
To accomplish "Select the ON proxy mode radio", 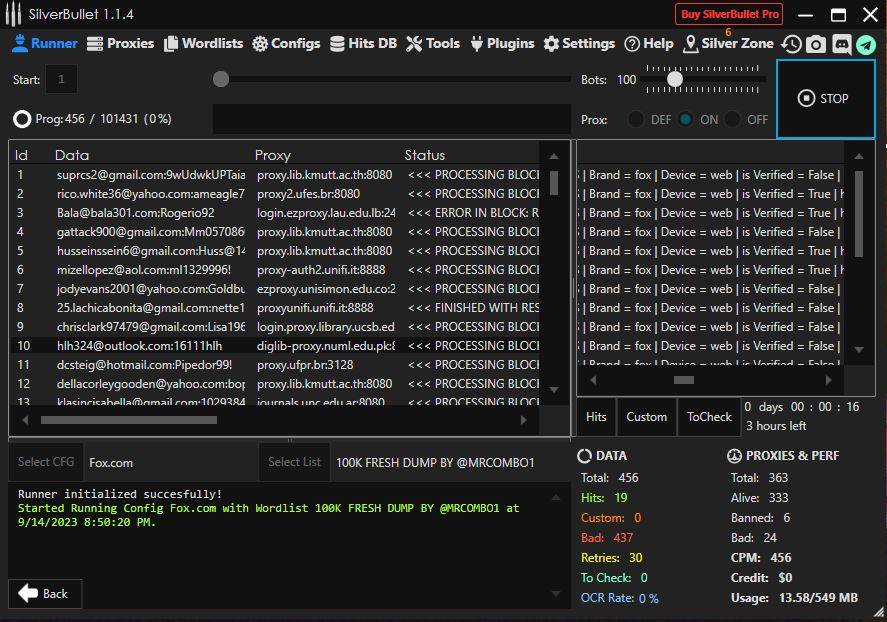I will click(686, 119).
